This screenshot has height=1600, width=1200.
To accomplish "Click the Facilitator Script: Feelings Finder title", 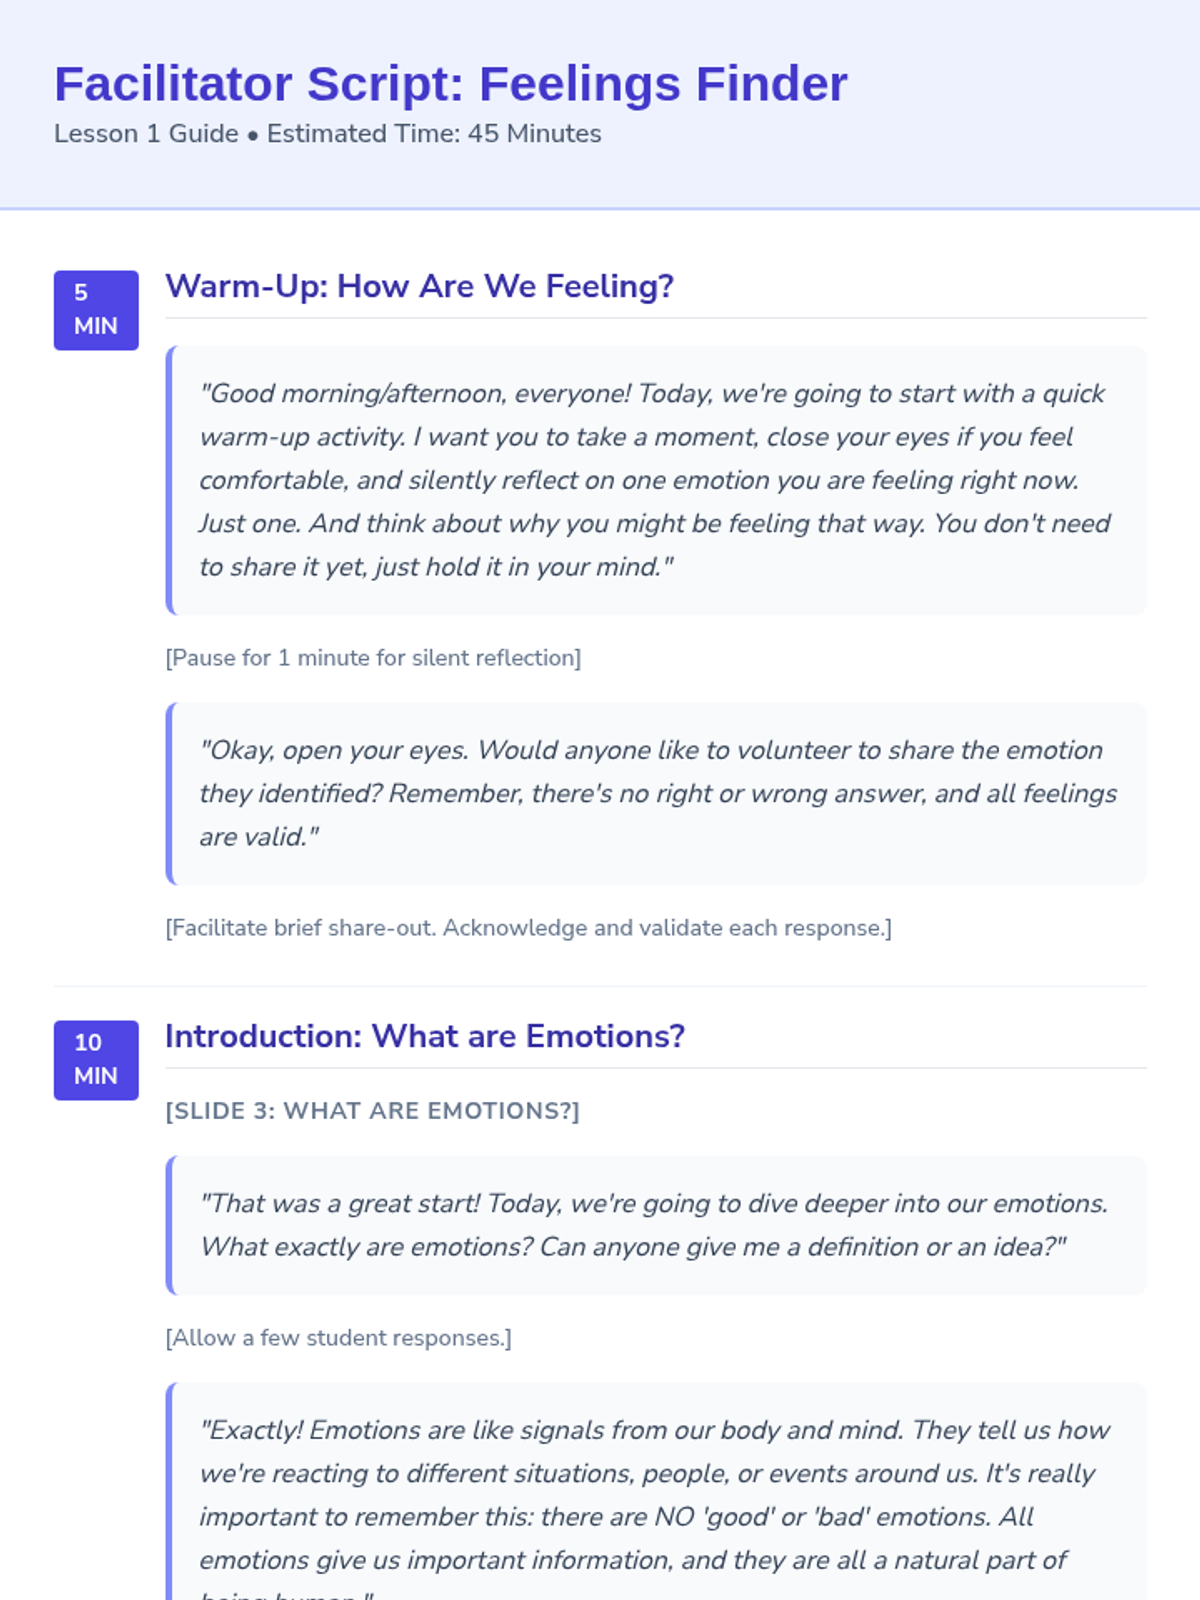I will tap(450, 84).
